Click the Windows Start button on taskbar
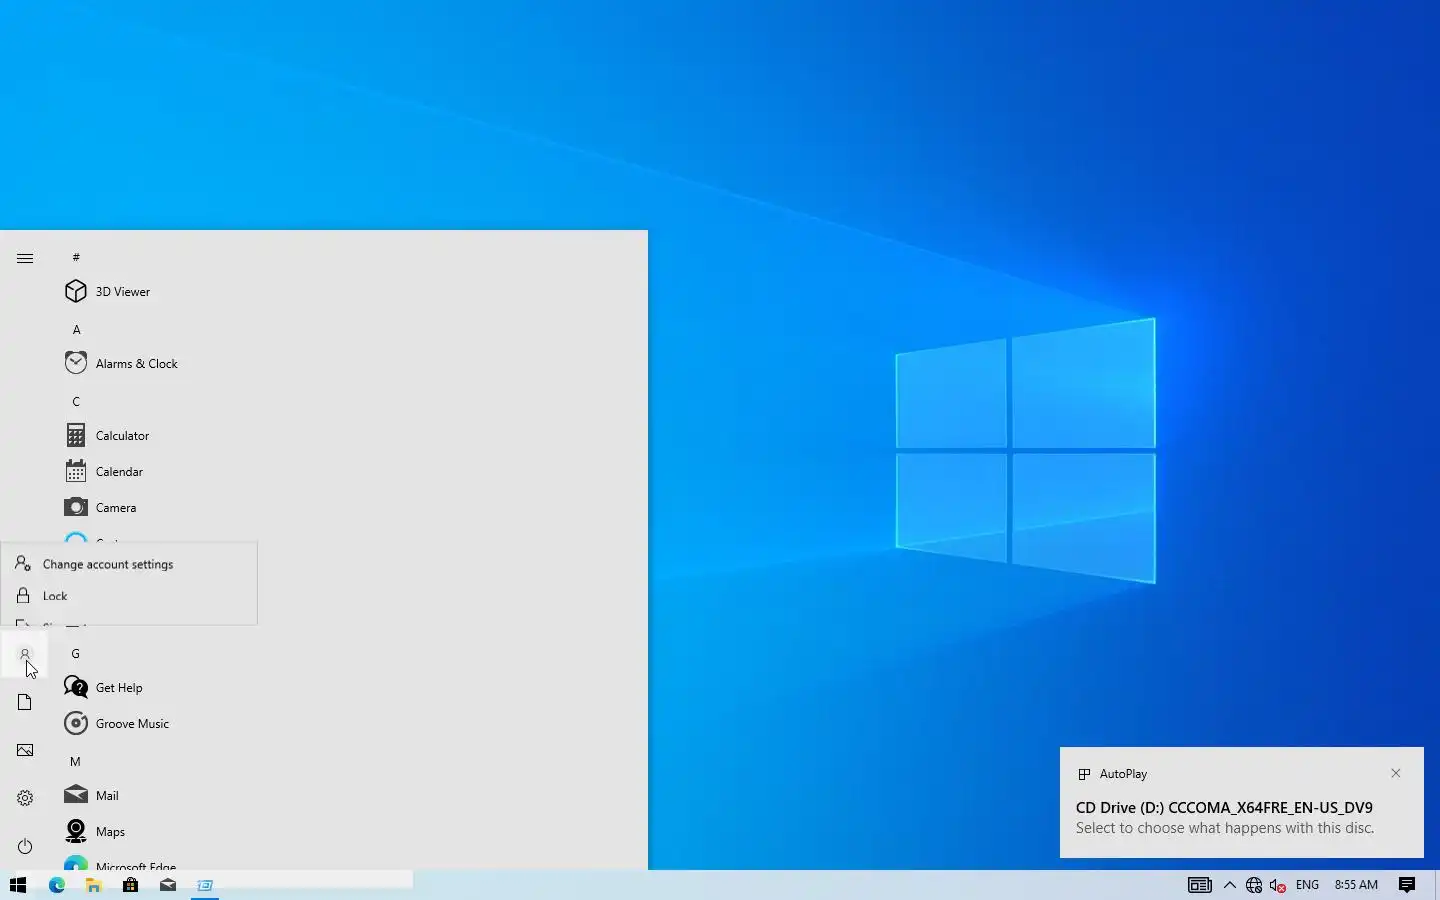 18,885
